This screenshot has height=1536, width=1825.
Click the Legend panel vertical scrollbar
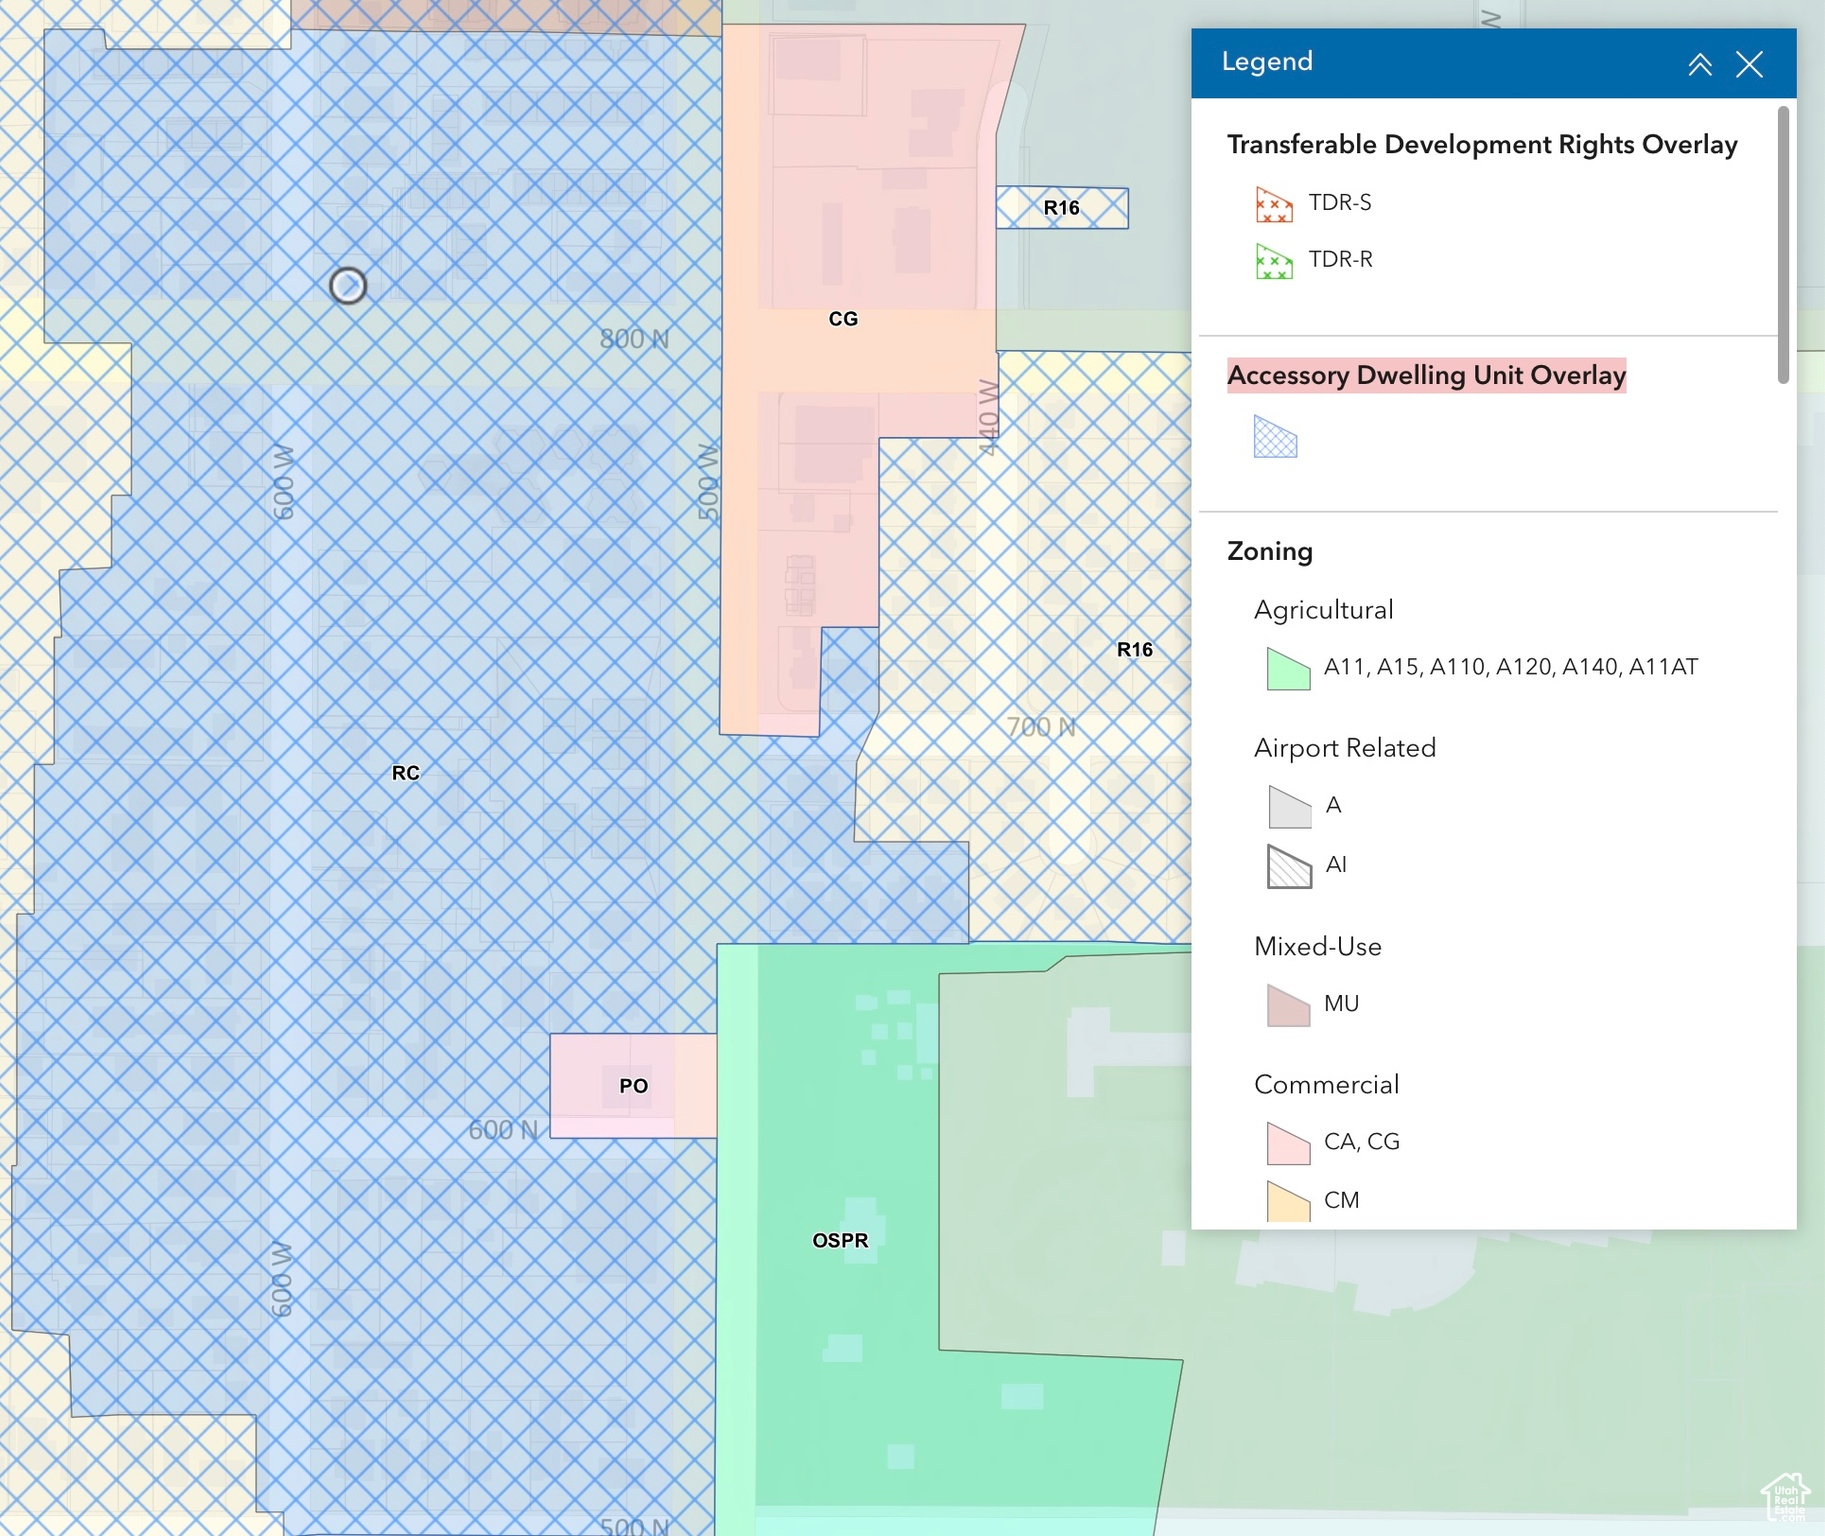point(1783,245)
